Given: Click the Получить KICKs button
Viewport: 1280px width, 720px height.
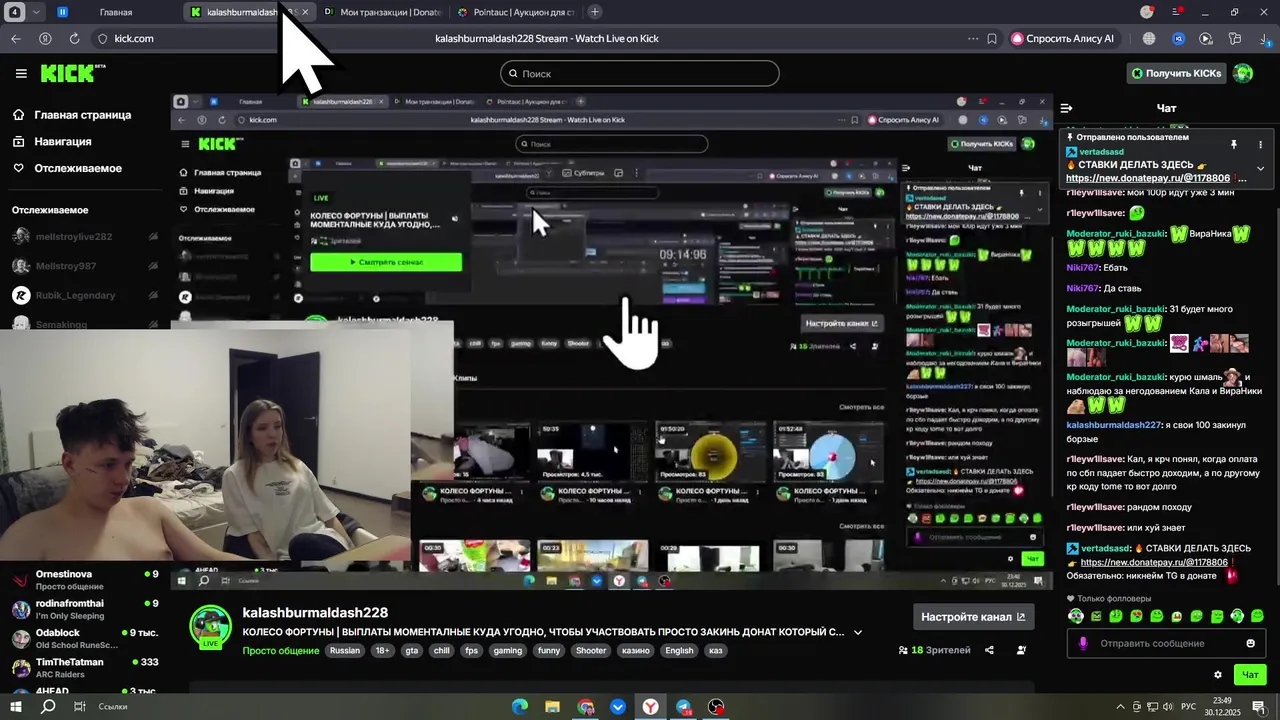Looking at the screenshot, I should coord(1176,73).
